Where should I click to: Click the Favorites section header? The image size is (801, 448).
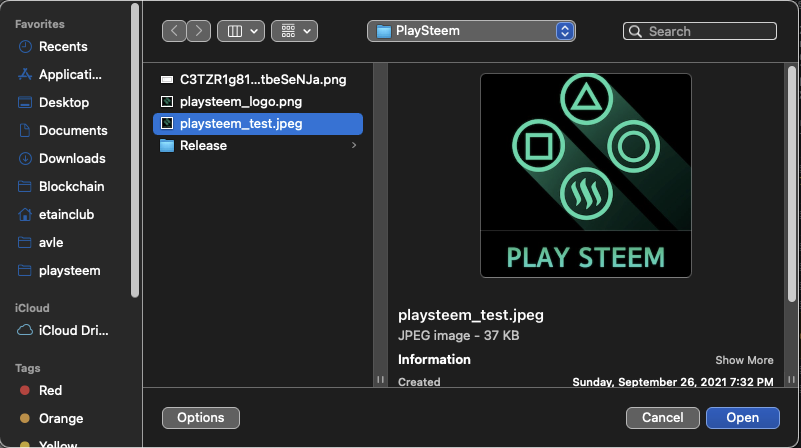[40, 24]
